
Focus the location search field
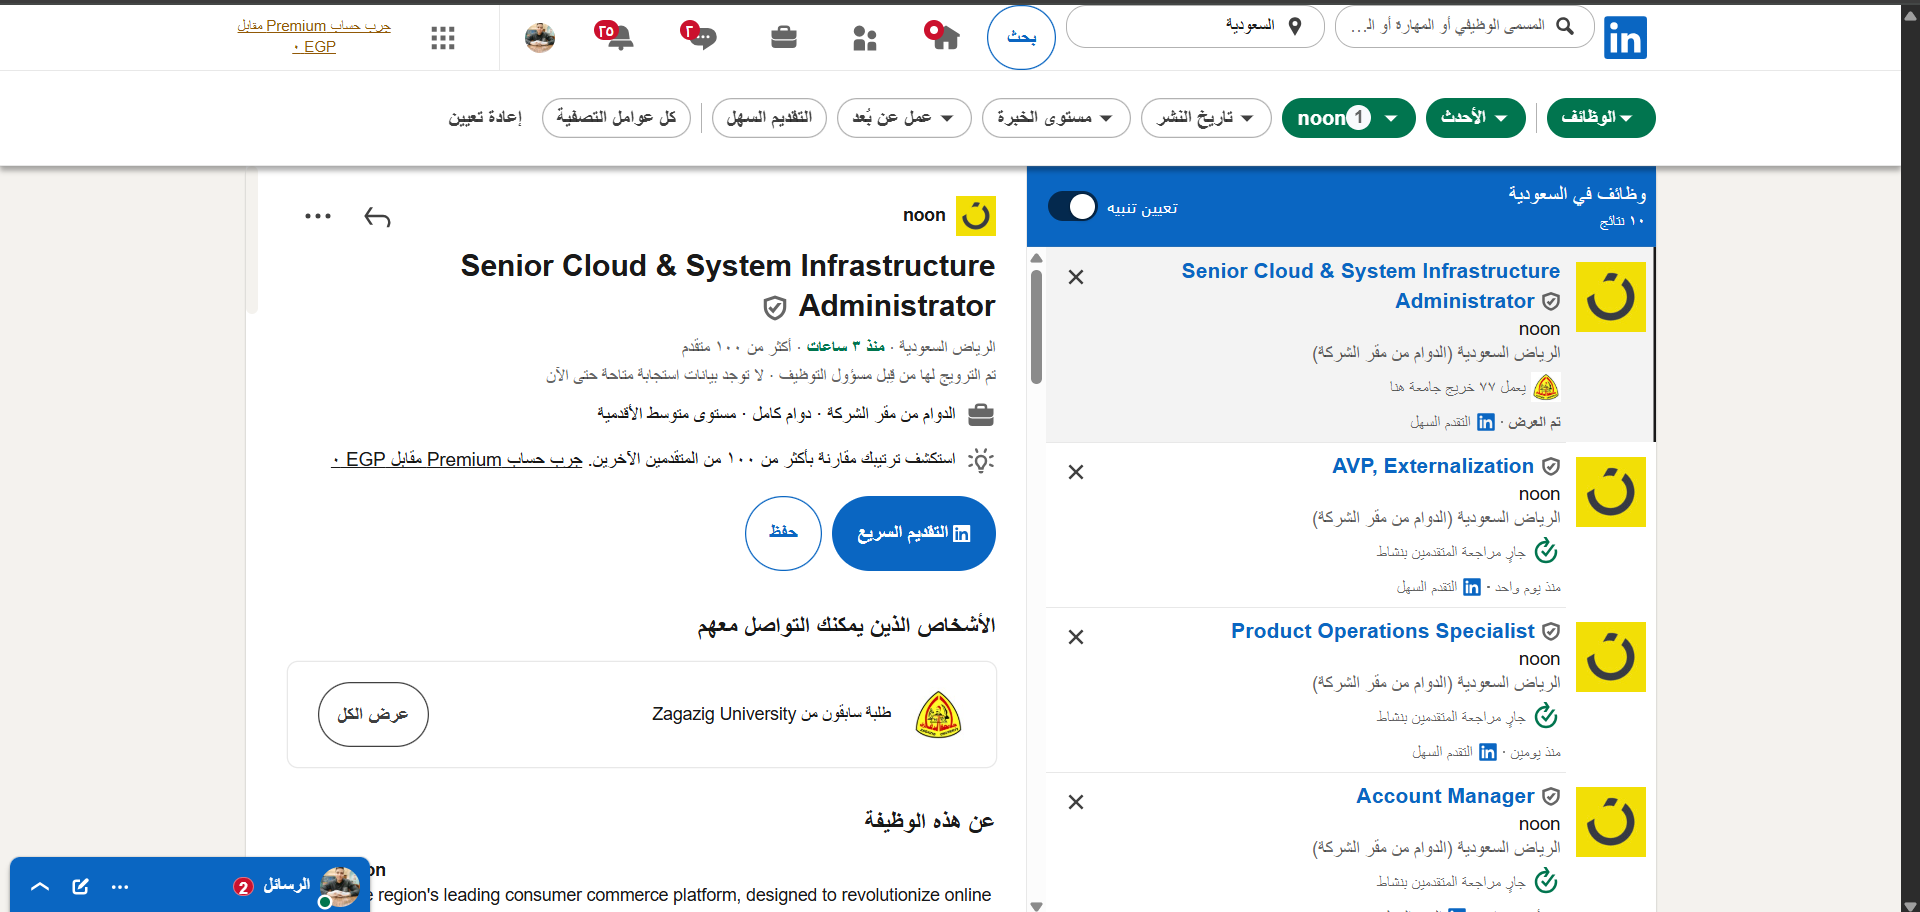(x=1195, y=27)
